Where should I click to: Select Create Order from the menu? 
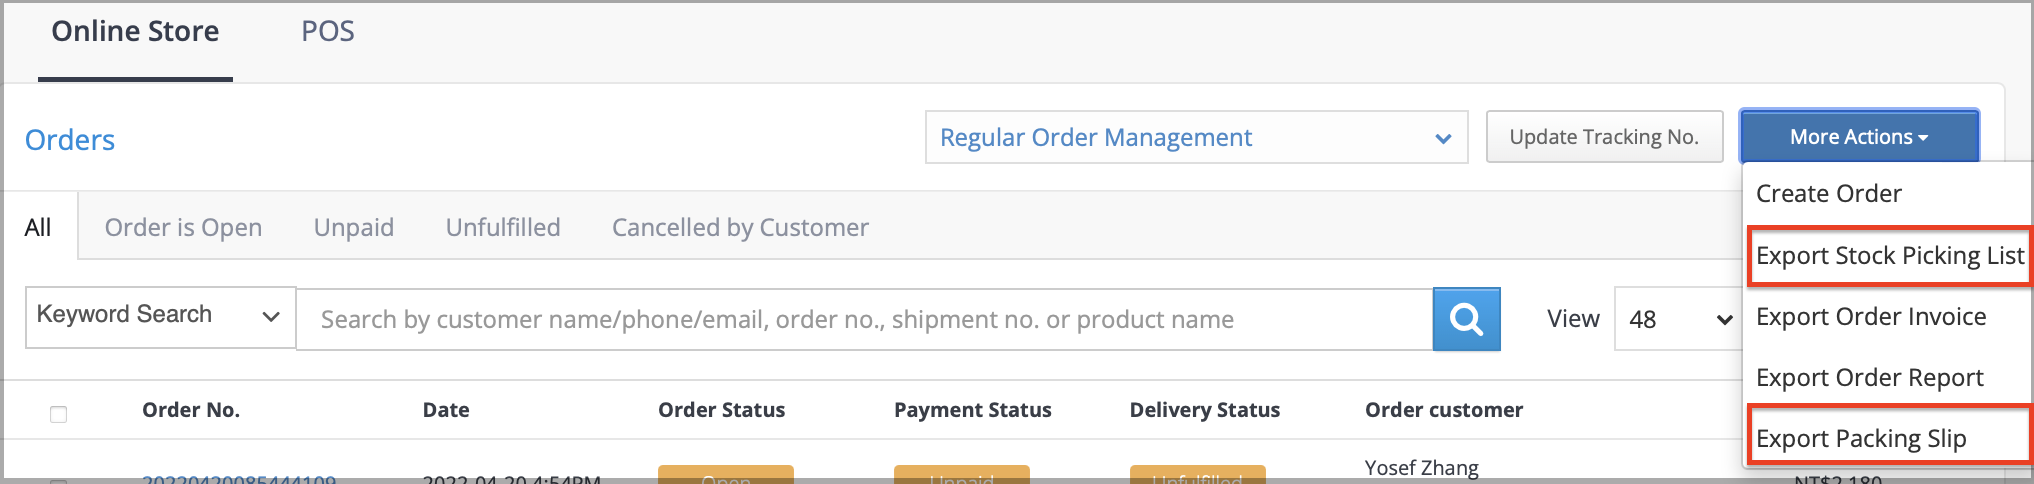click(x=1829, y=193)
